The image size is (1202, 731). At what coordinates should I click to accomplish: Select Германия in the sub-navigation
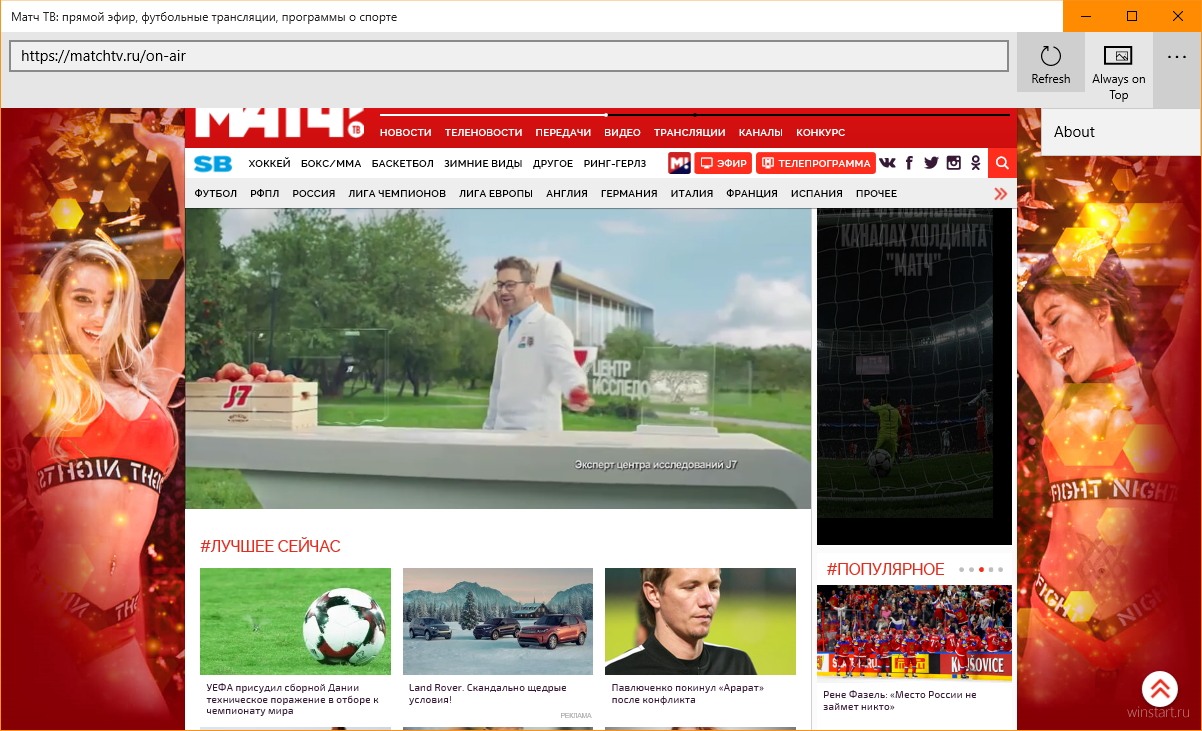[629, 193]
